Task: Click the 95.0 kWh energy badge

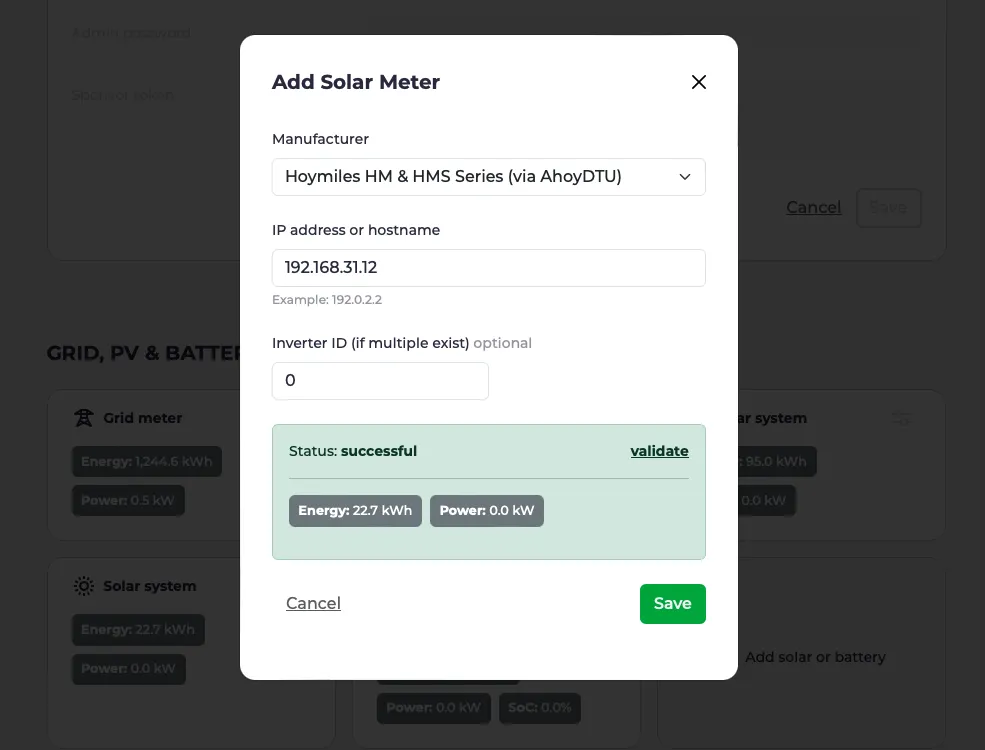Action: click(777, 462)
